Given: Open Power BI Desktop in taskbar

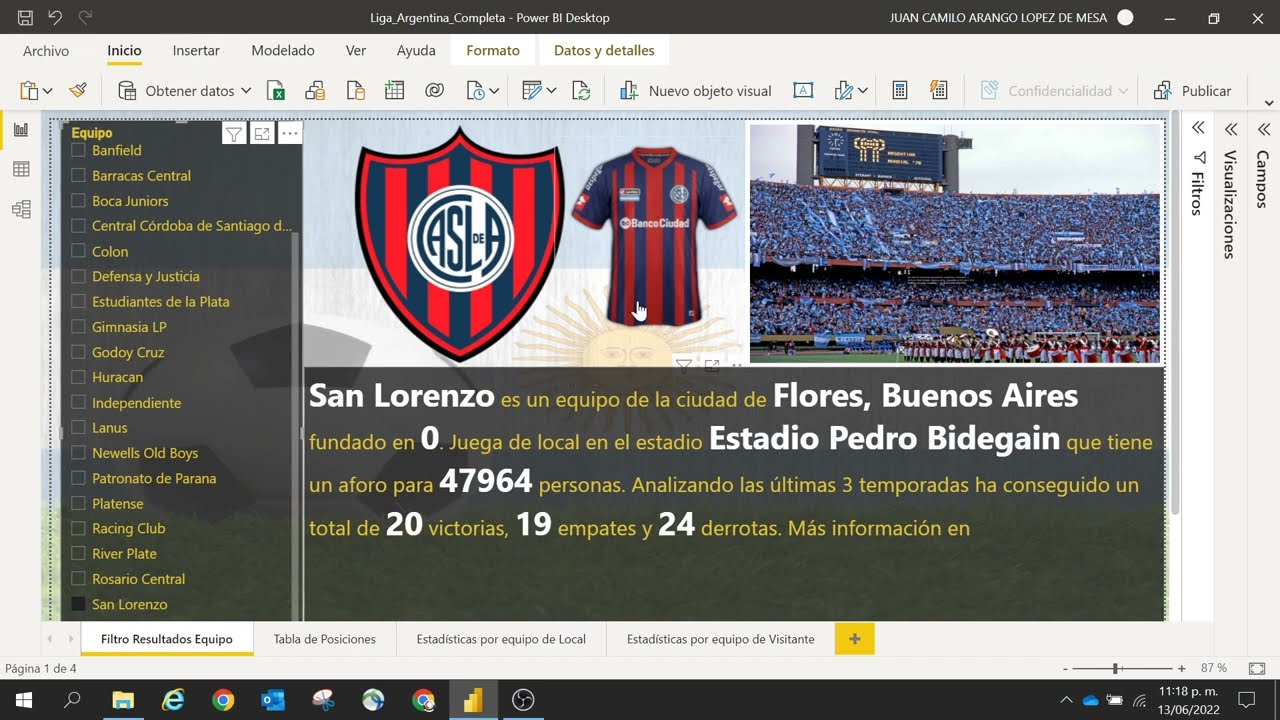Looking at the screenshot, I should (473, 700).
